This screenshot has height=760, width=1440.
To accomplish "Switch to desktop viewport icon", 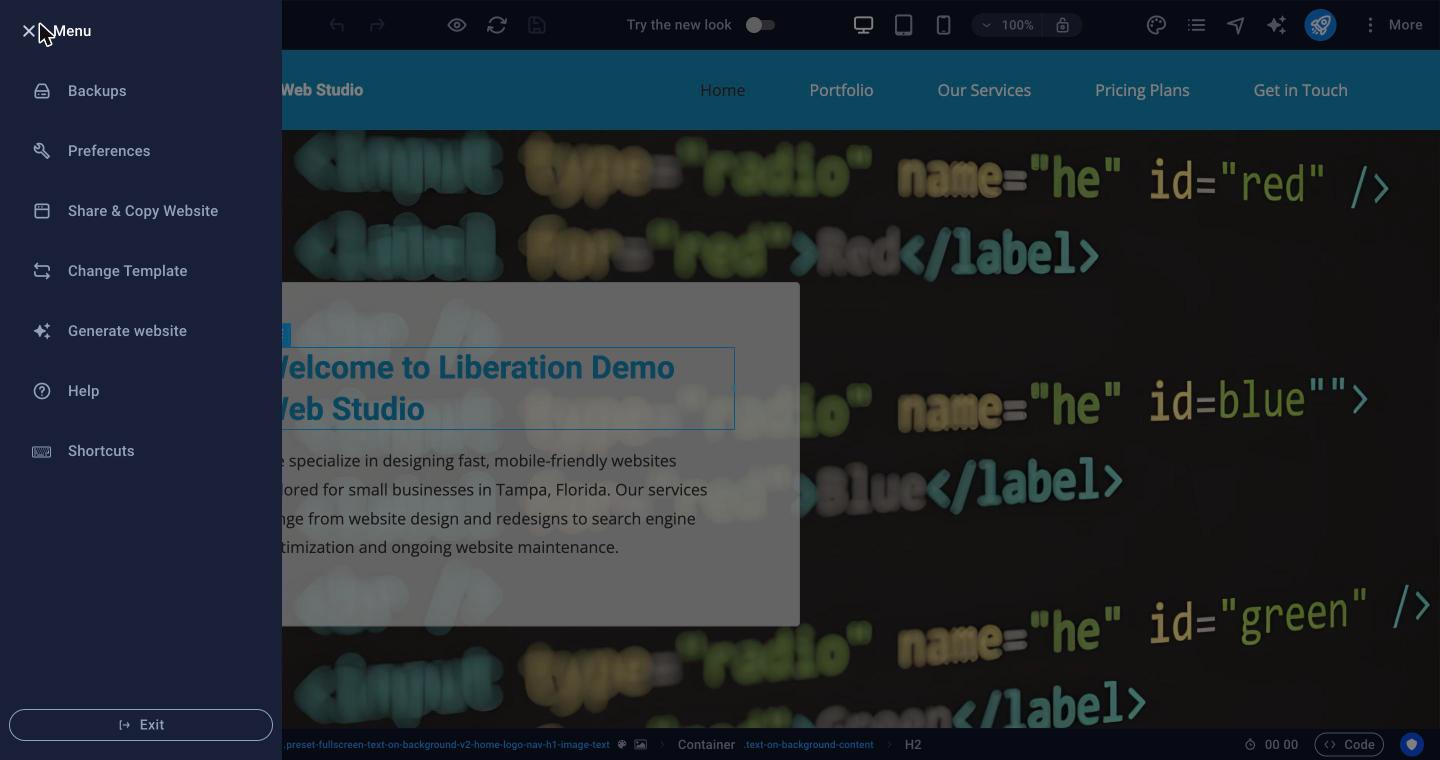I will click(863, 25).
